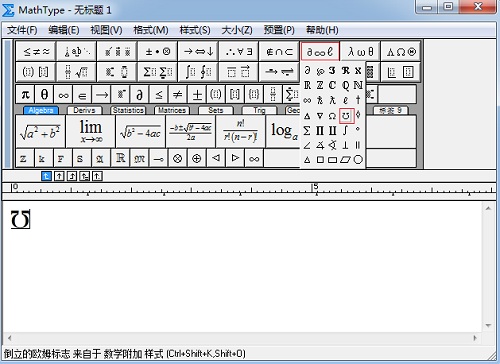Viewport: 500px width, 364px height.
Task: Insert the double-struck ℤ integers symbol
Action: pyautogui.click(x=320, y=85)
